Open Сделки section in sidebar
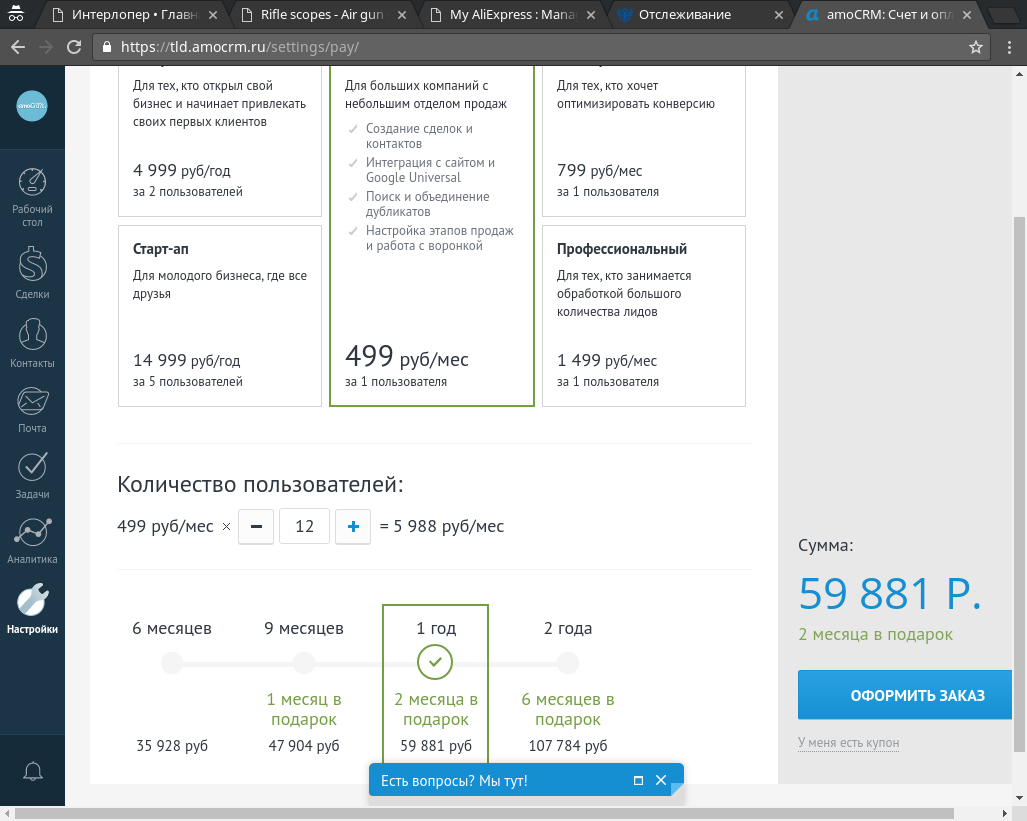 point(32,273)
